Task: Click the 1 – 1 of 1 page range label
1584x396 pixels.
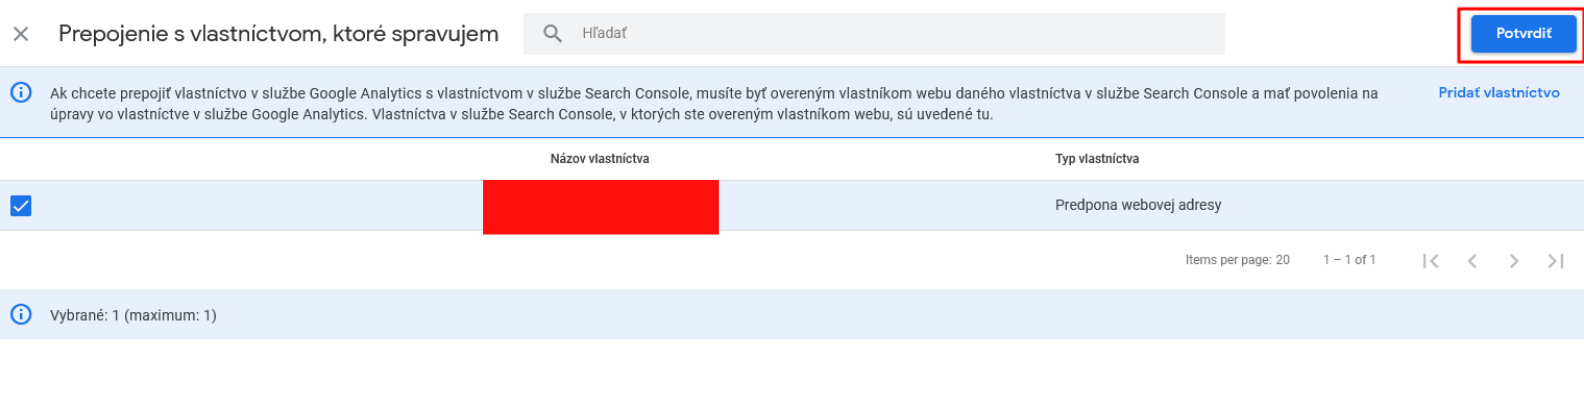Action: [x=1349, y=260]
